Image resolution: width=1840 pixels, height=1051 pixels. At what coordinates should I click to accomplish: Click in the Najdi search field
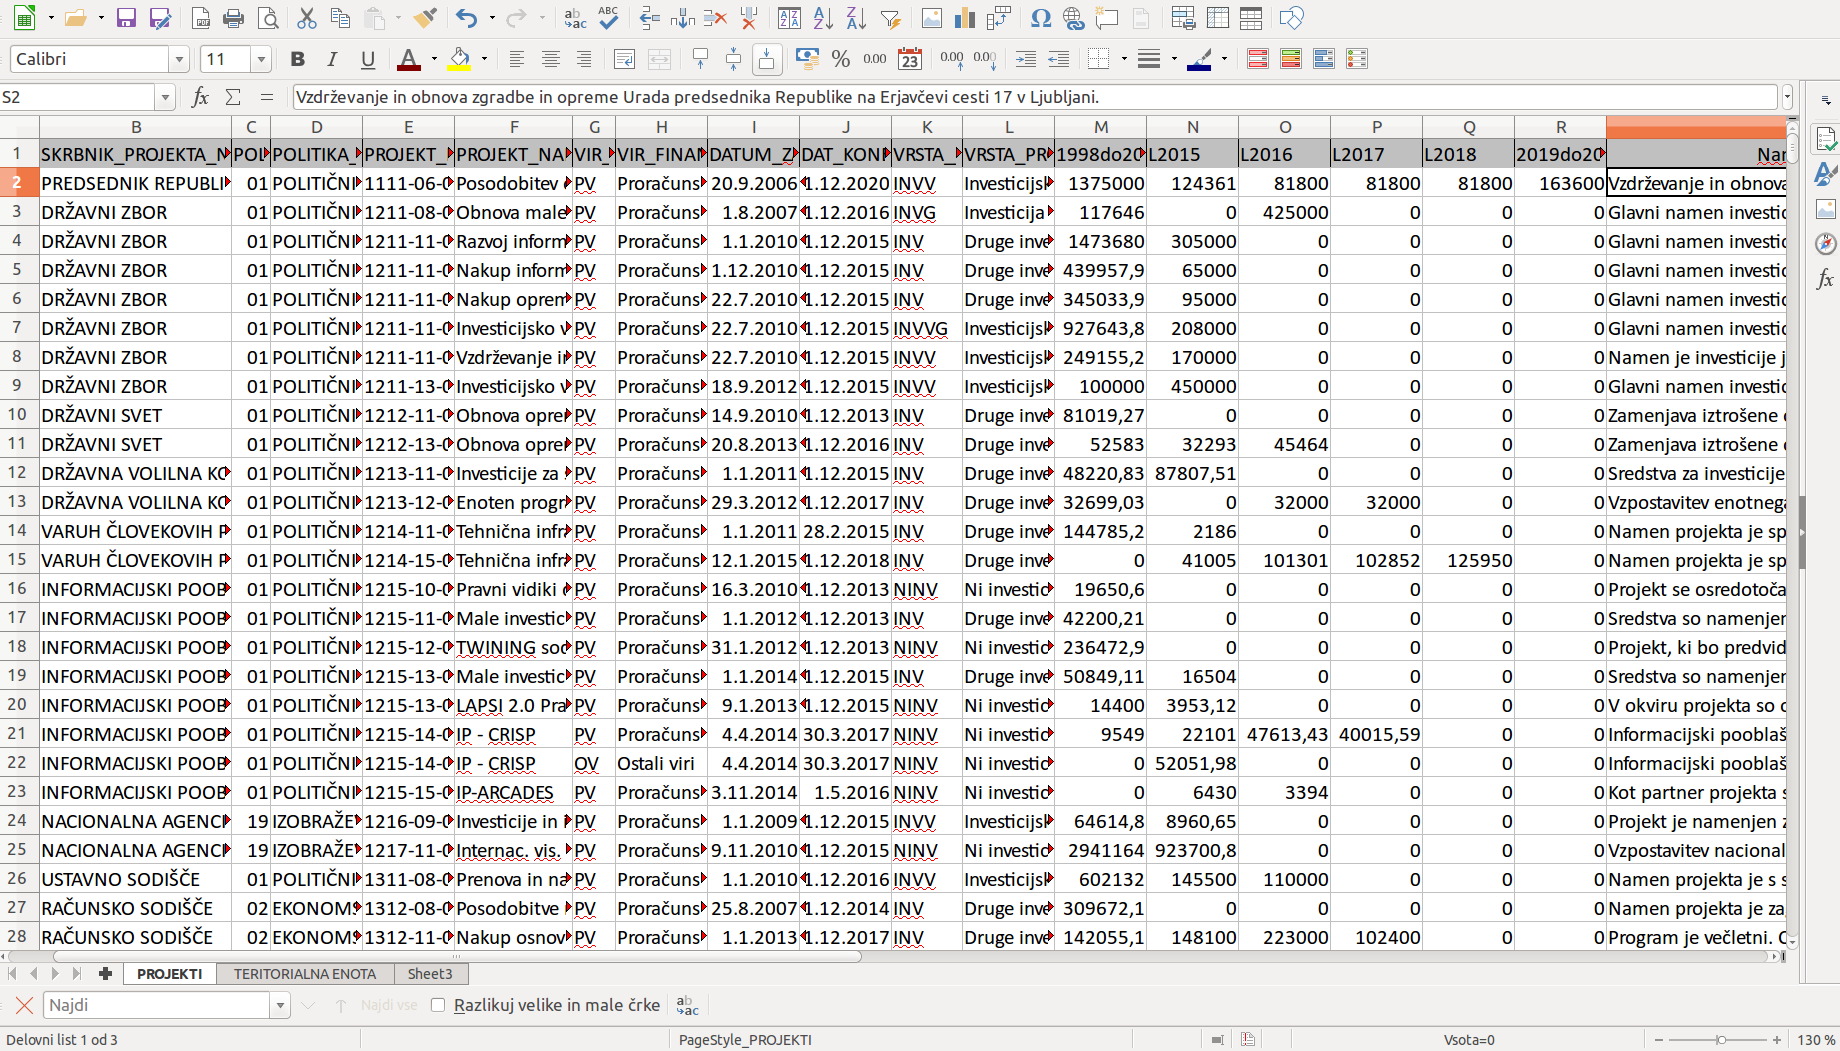click(x=155, y=1005)
